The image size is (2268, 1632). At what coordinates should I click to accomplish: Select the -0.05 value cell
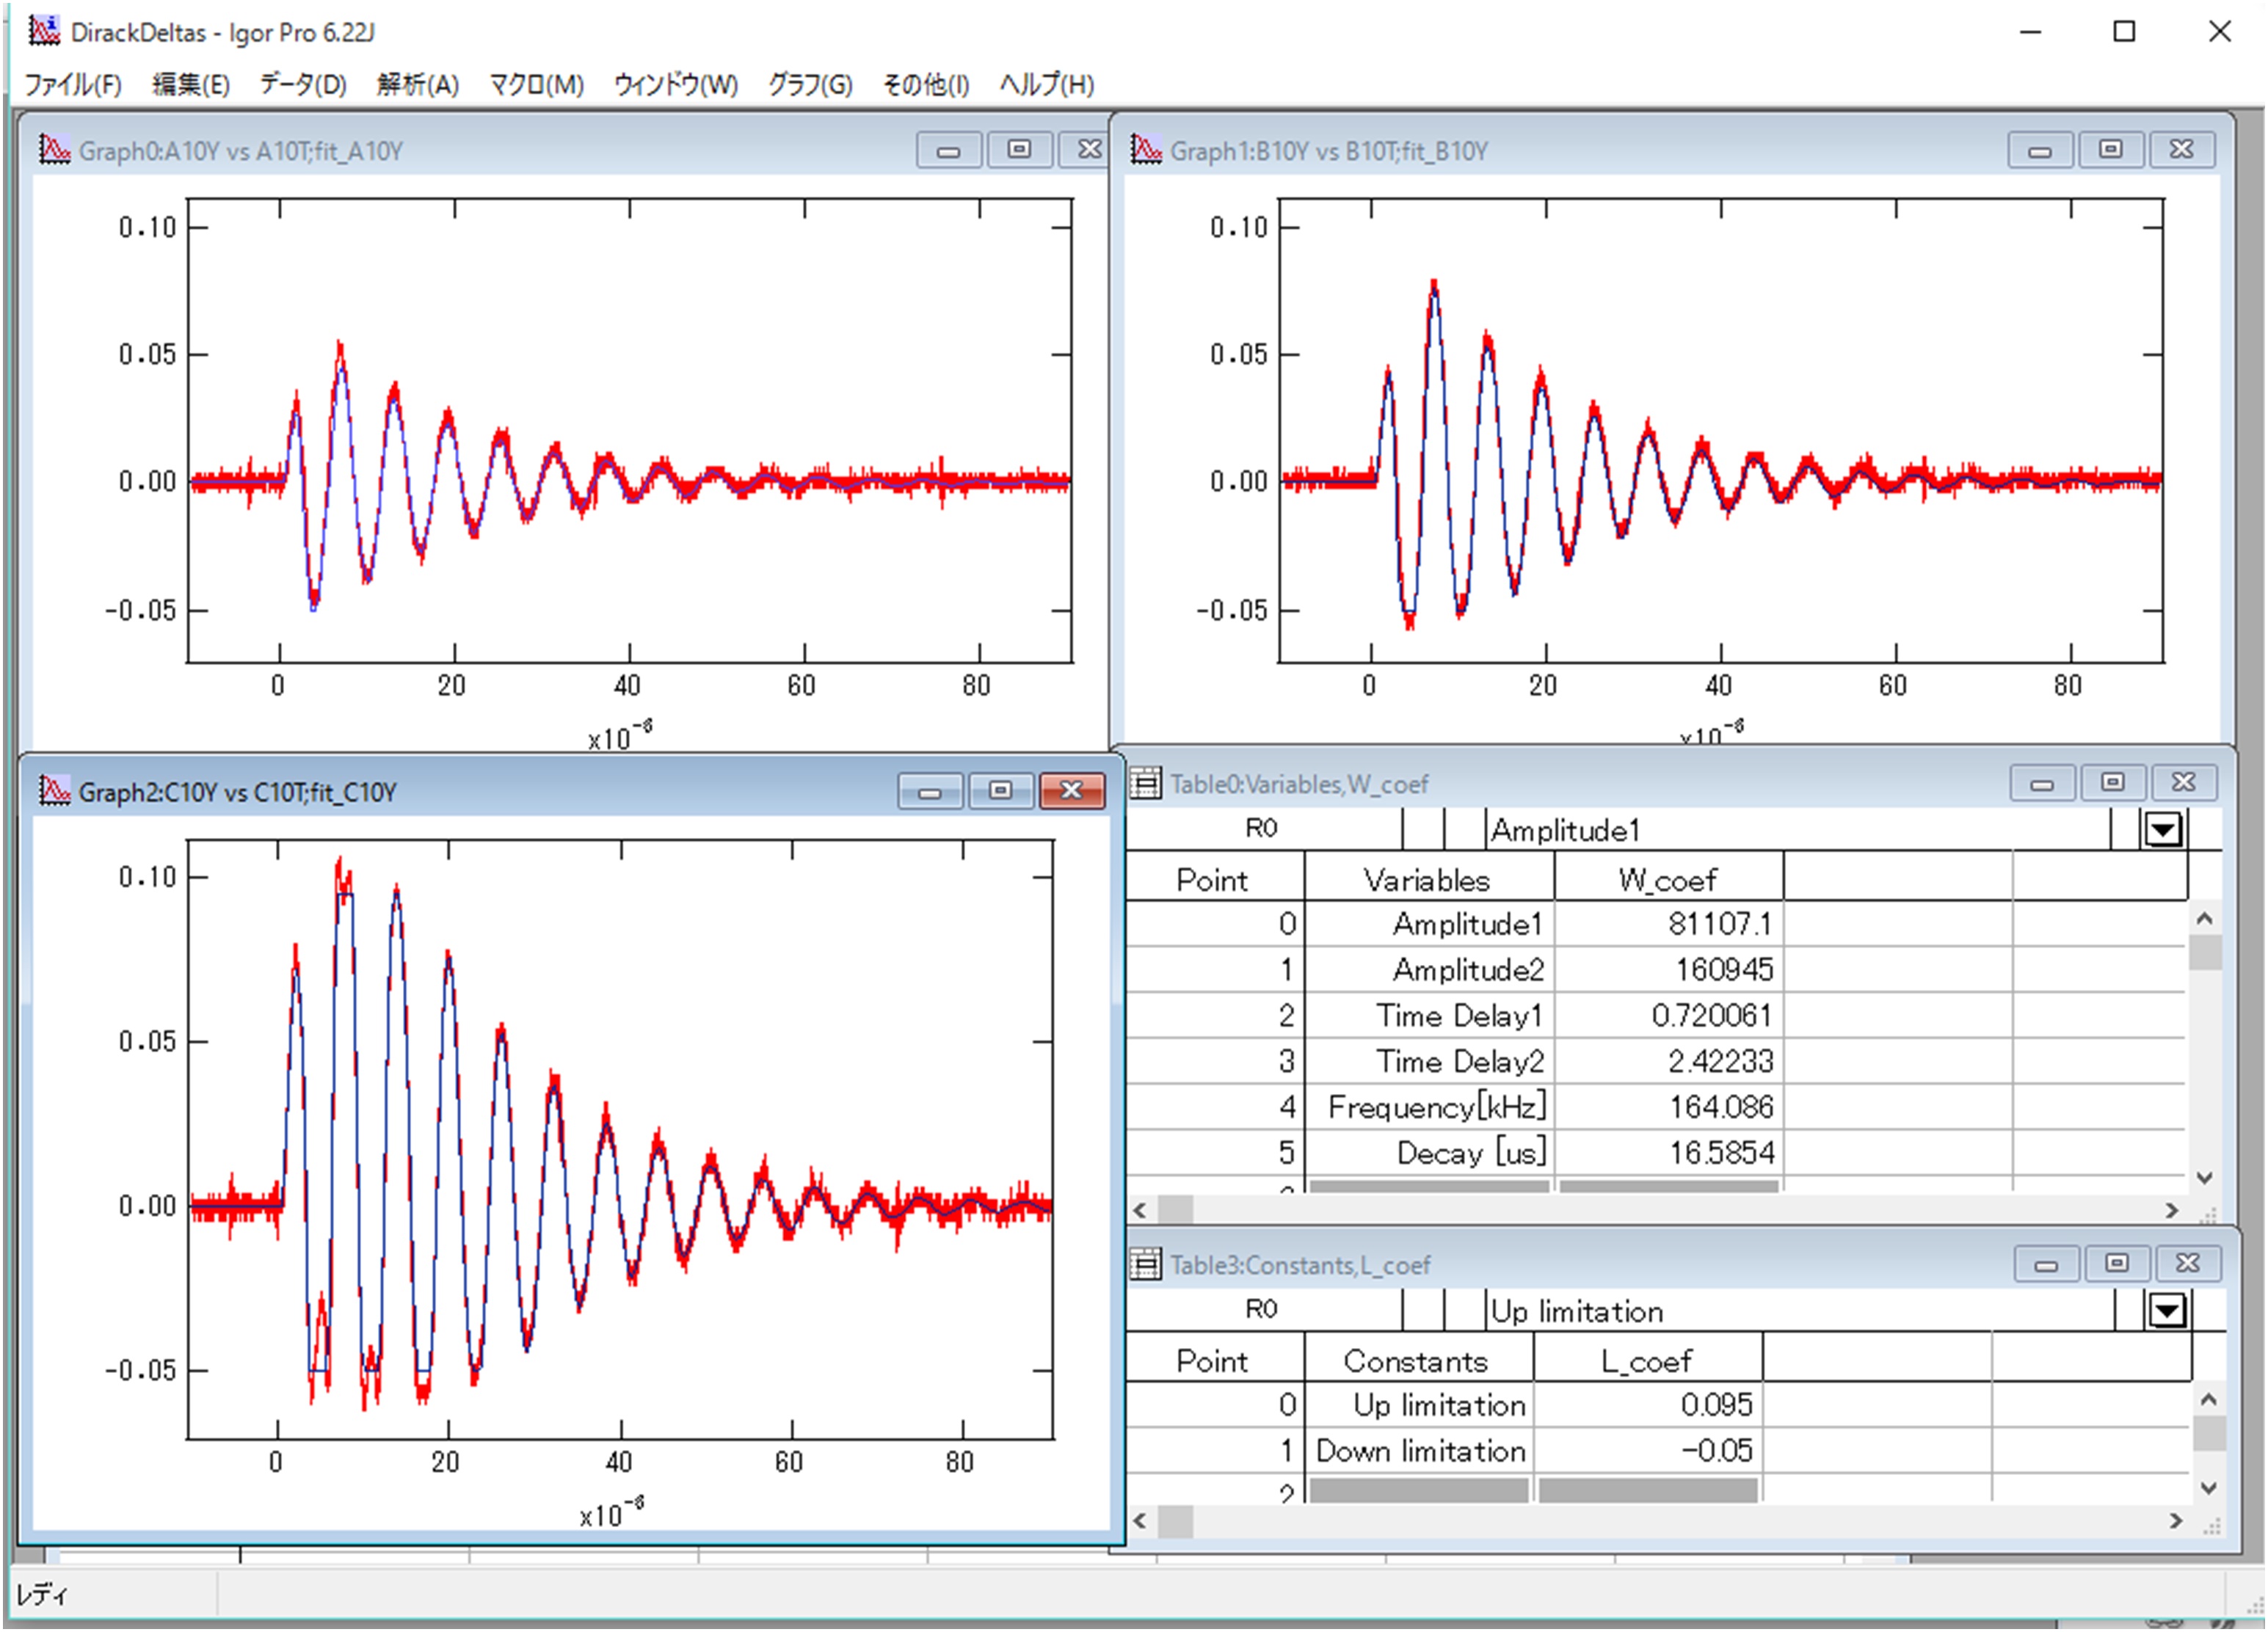point(1647,1450)
